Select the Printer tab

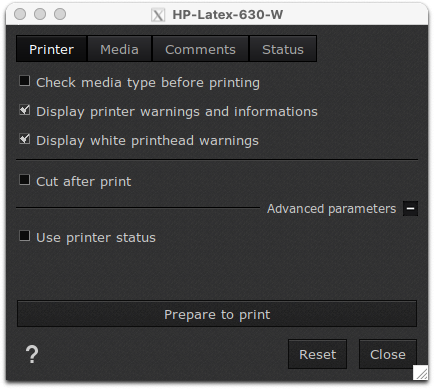[52, 49]
